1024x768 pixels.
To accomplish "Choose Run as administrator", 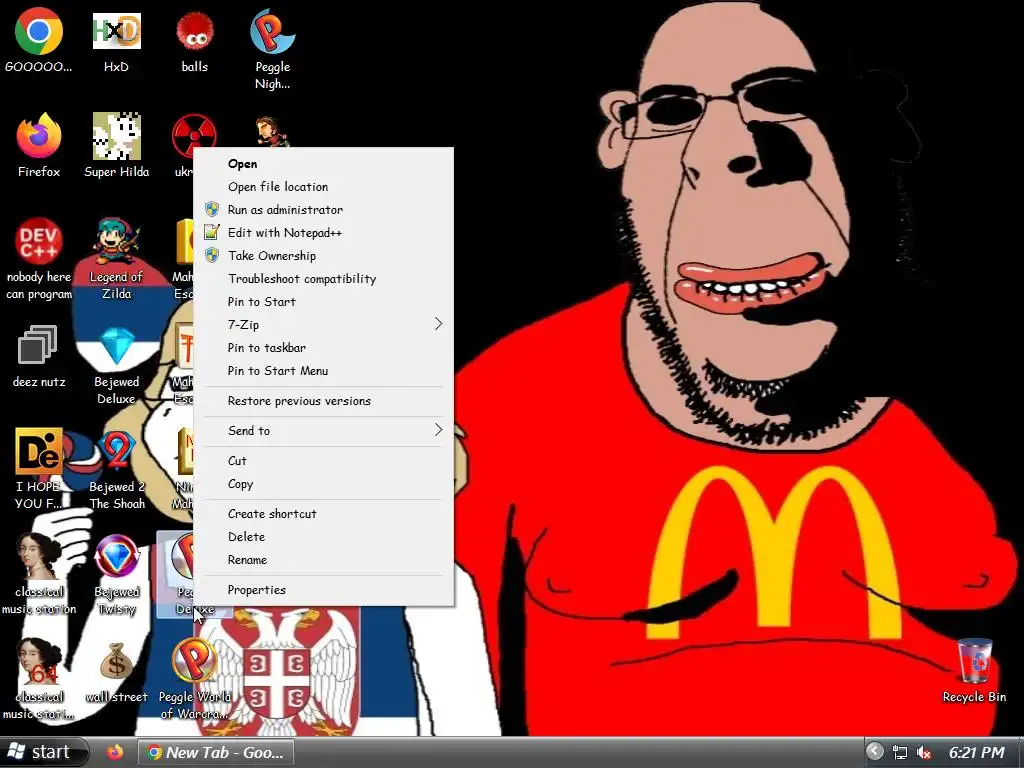I will (323, 210).
